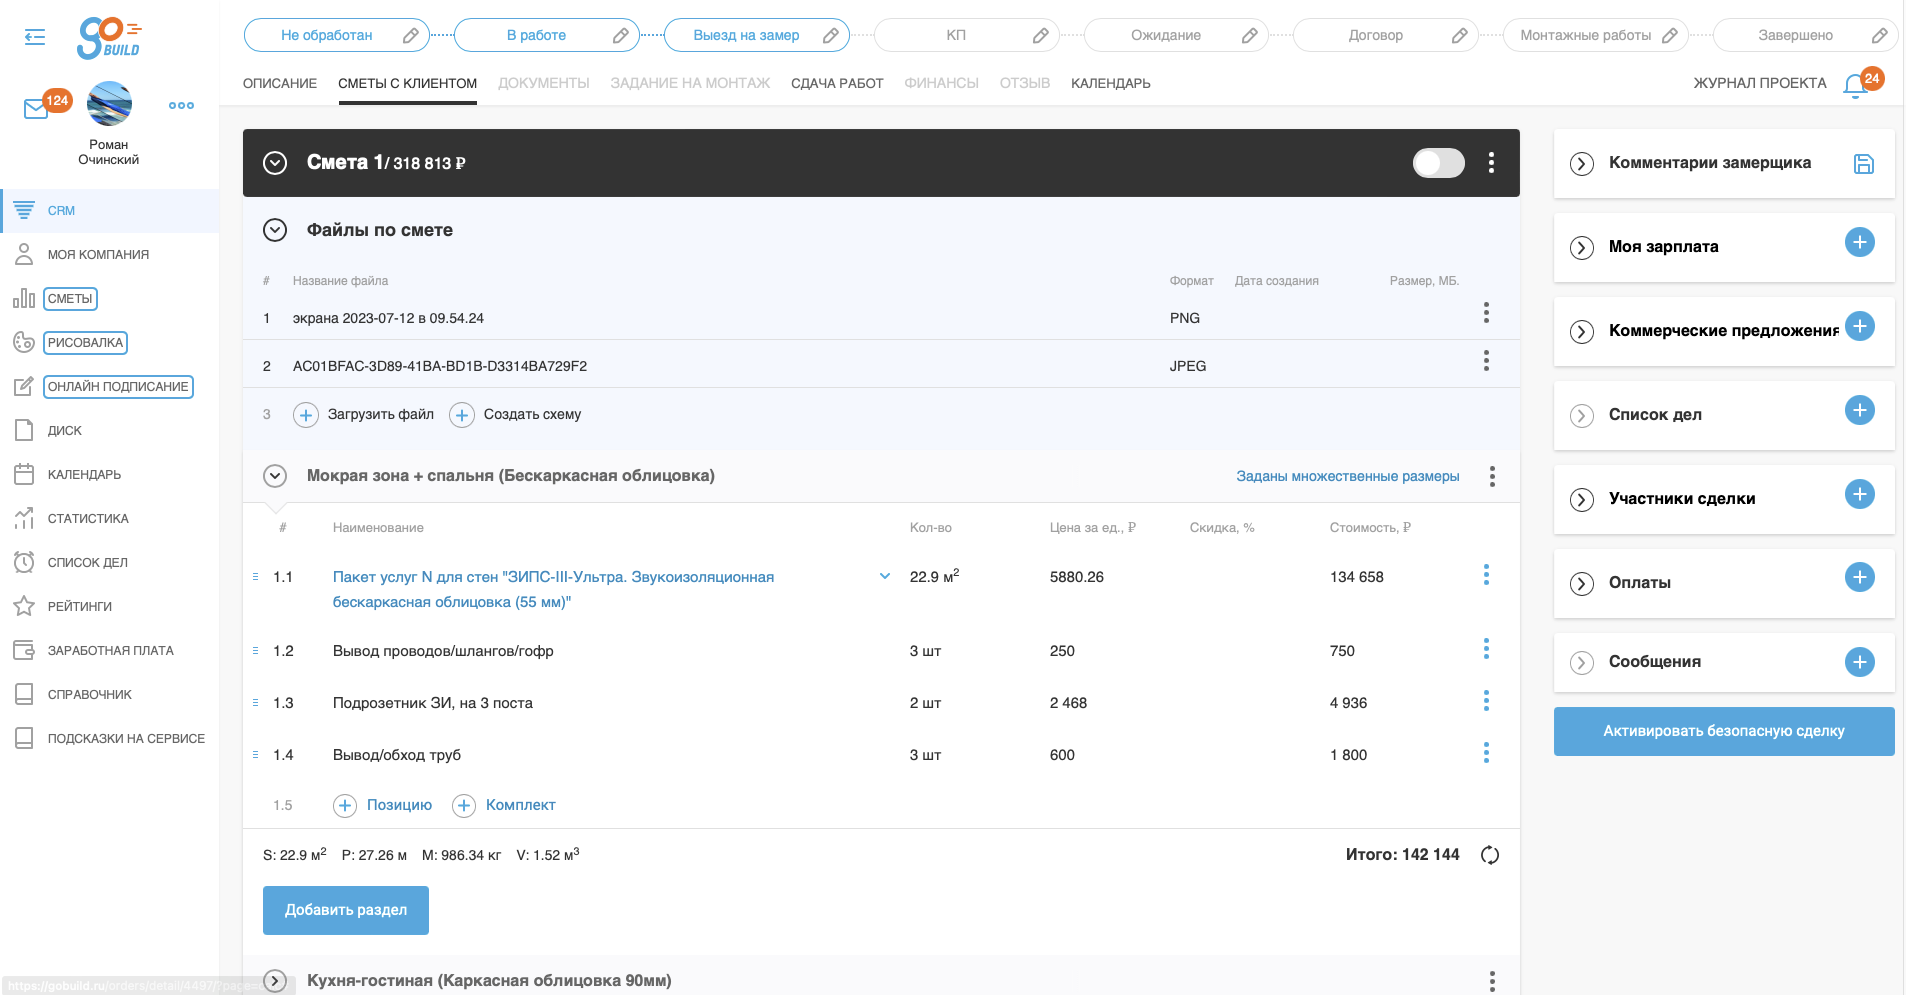The image size is (1906, 995).
Task: Click Создать схему plus button
Action: click(462, 415)
